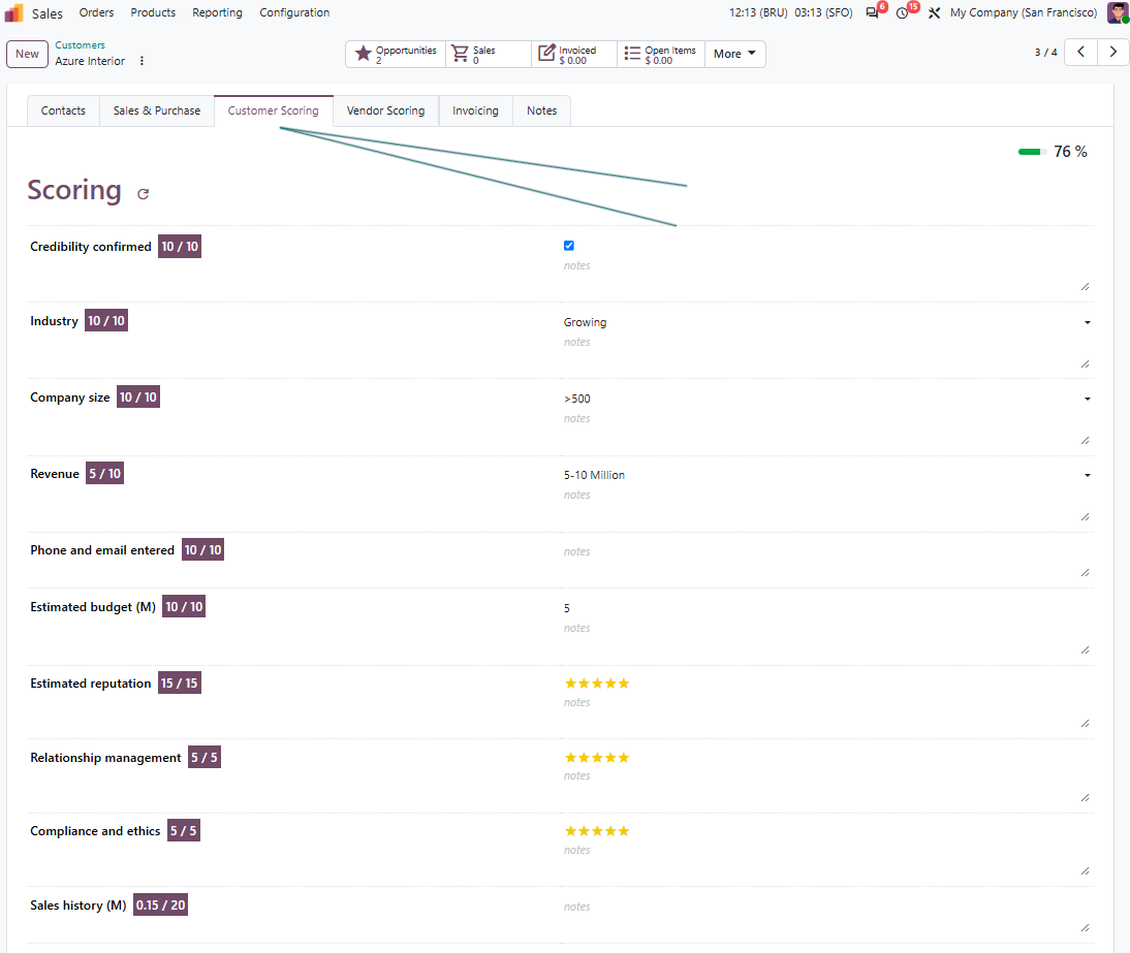Follow the Customers breadcrumb link
Viewport: 1130px width, 953px height.
[80, 45]
